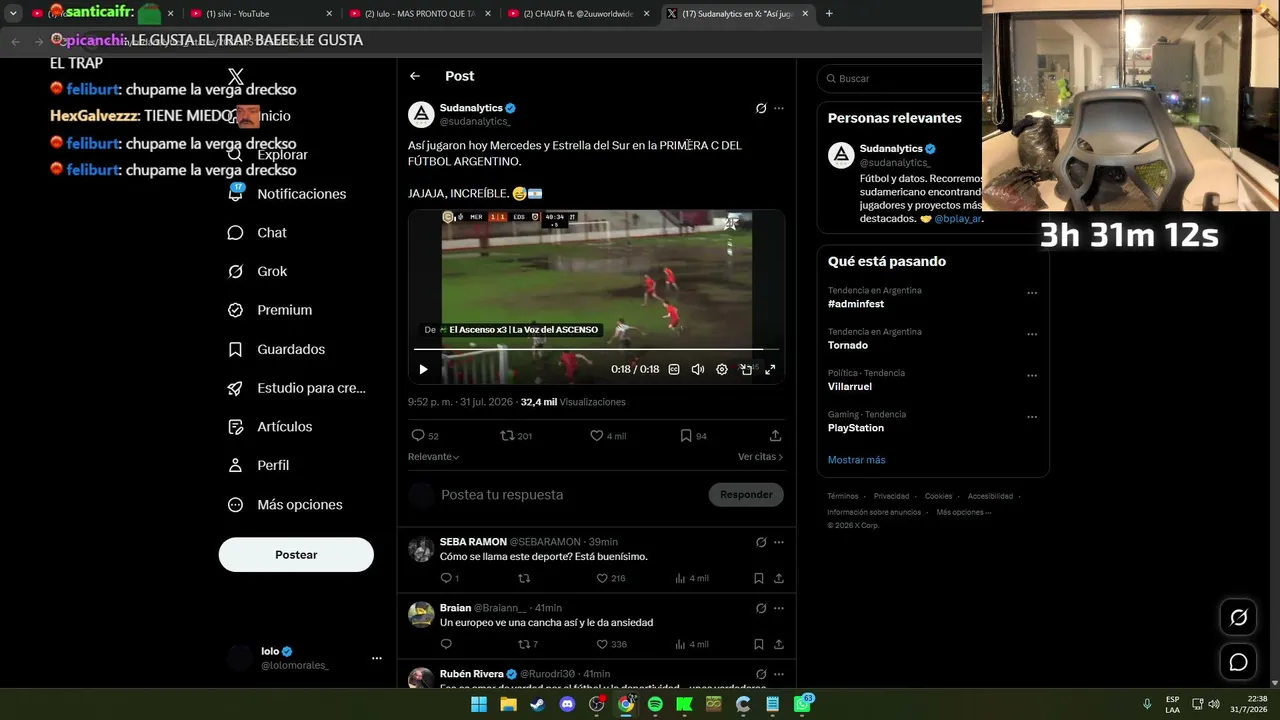This screenshot has width=1280, height=720.
Task: Toggle closed captions on the video
Action: pos(674,369)
